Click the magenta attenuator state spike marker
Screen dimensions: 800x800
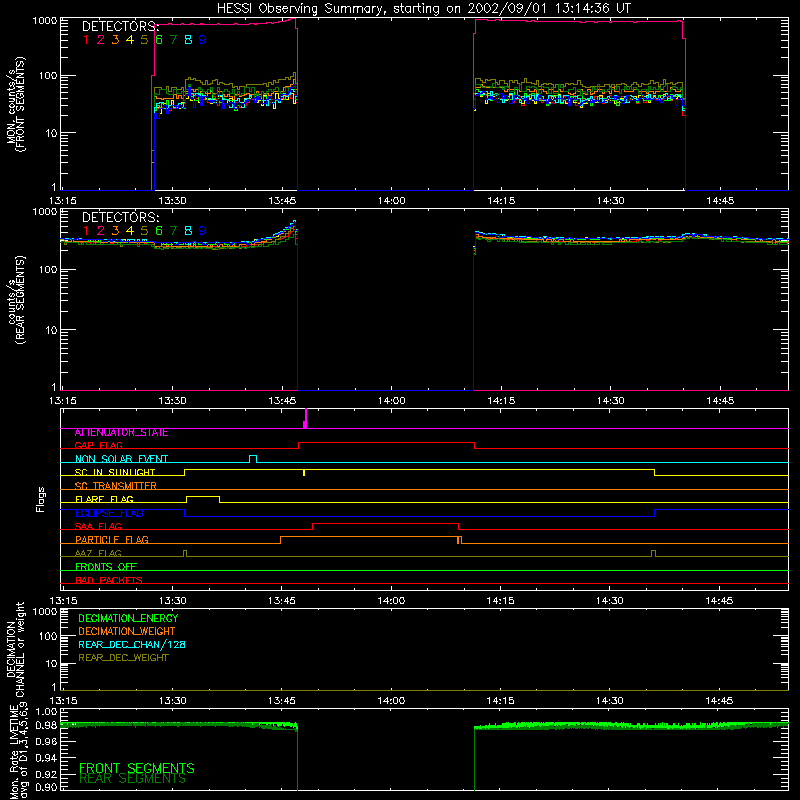(x=305, y=418)
